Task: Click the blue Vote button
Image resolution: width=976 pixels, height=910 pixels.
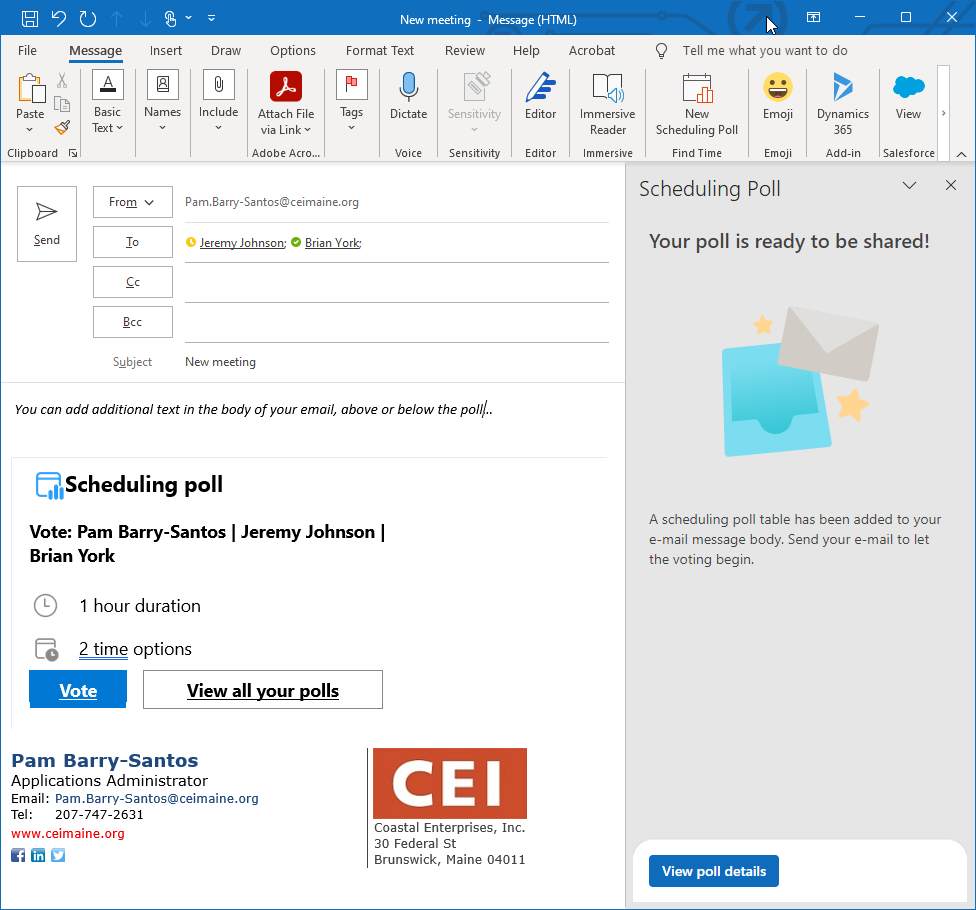Action: click(78, 690)
